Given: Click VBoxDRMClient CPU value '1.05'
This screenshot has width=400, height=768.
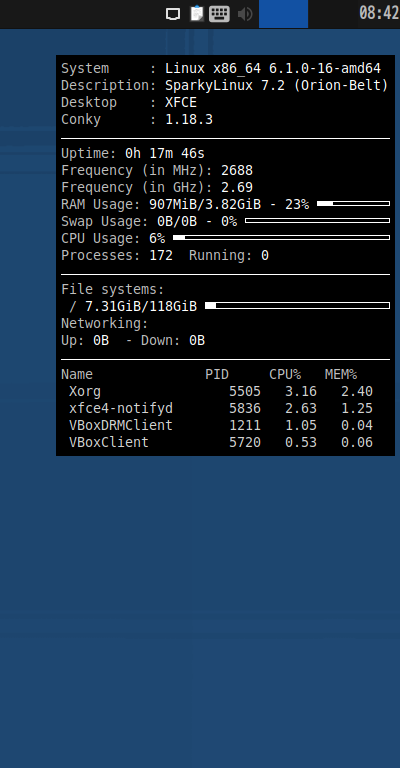Looking at the screenshot, I should click(x=301, y=425).
